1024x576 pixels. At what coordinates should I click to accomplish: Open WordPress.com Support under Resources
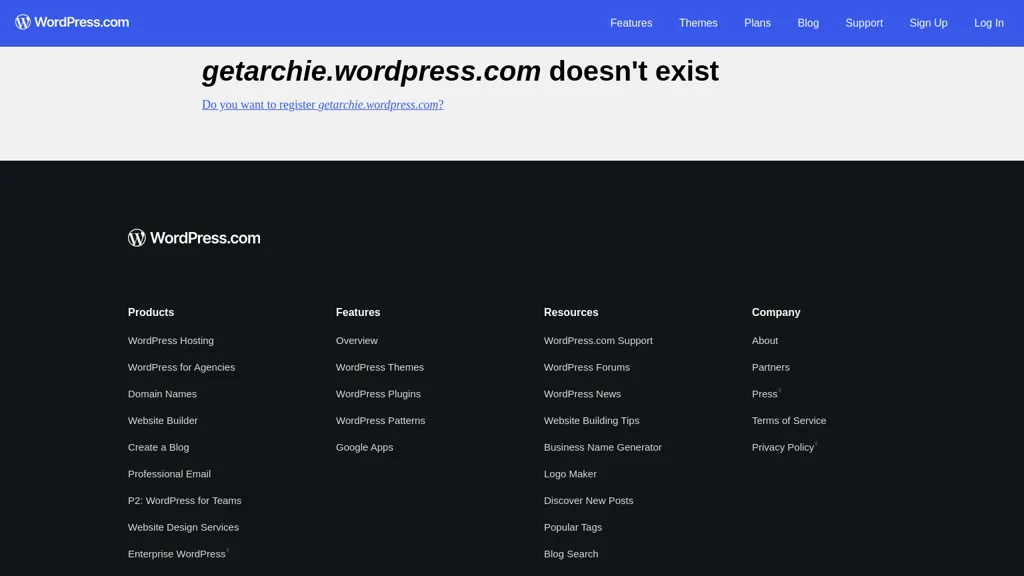click(598, 341)
